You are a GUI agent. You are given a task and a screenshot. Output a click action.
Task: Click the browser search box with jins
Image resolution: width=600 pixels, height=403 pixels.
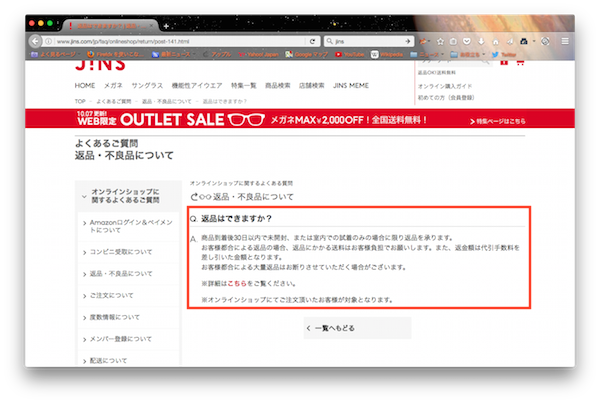coord(369,41)
